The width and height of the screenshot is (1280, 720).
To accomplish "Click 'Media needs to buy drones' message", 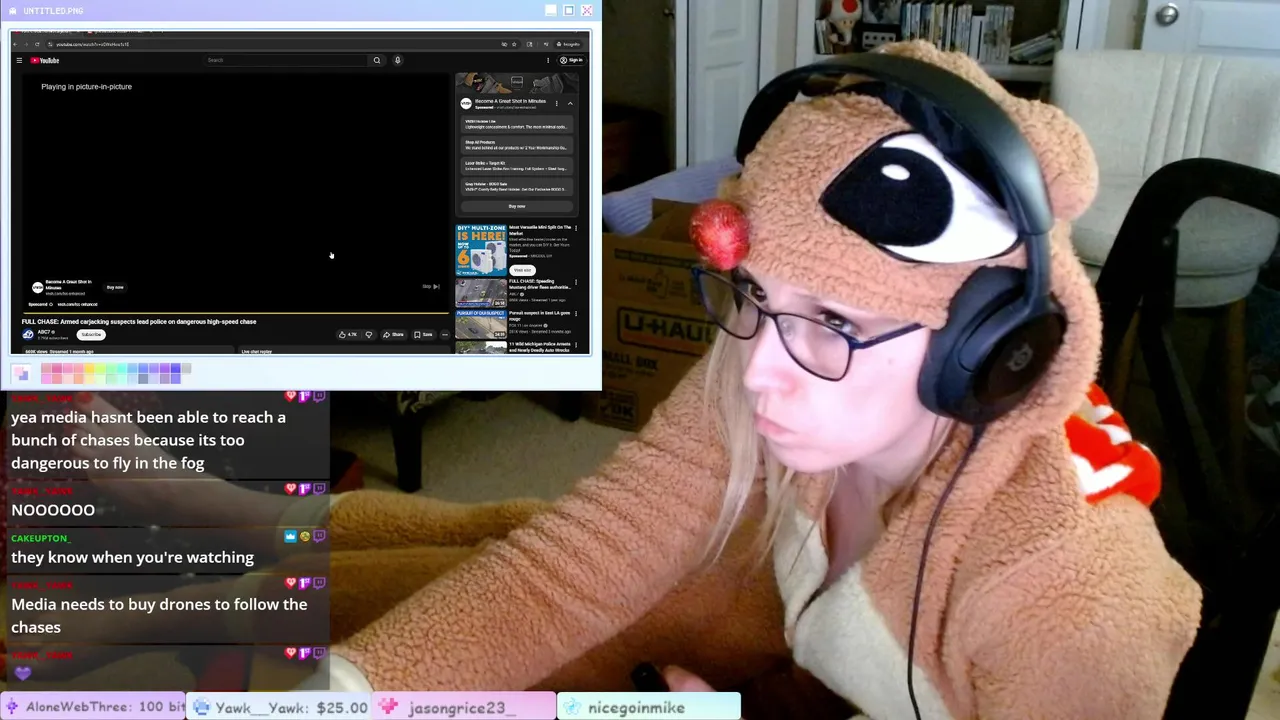I will tap(159, 615).
